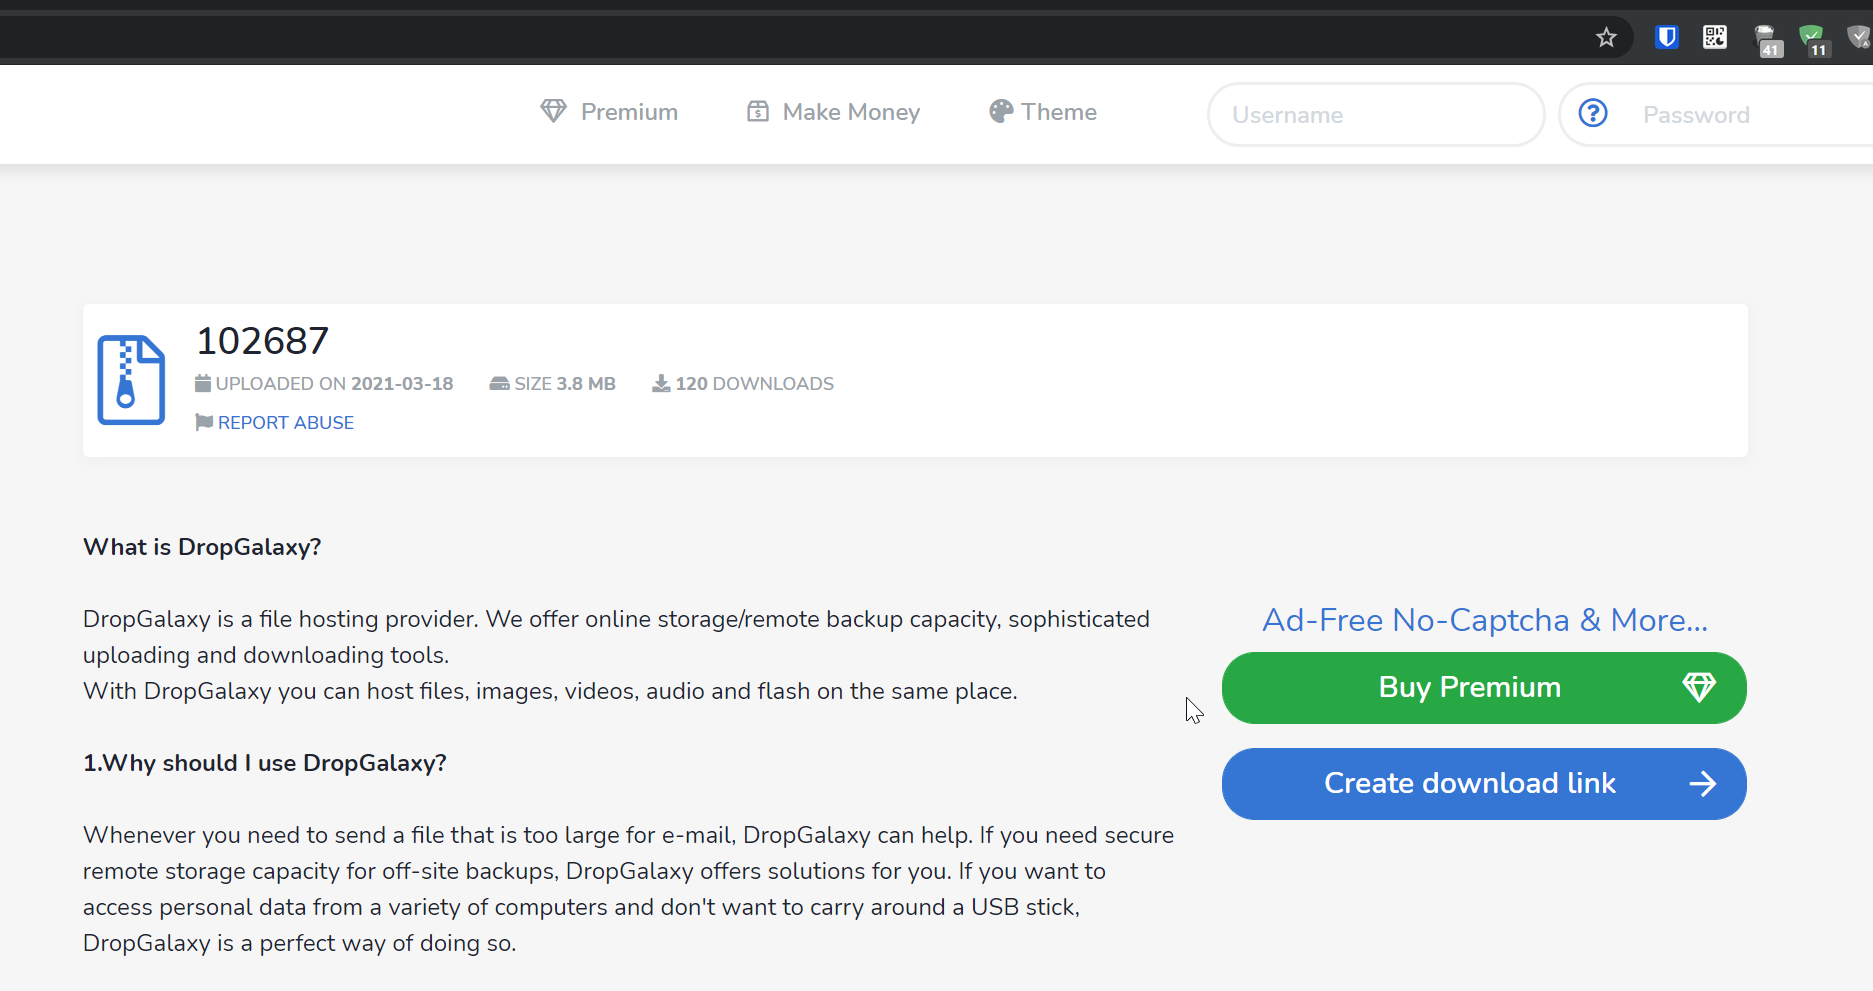Click the Premium diamond icon in the navbar
The width and height of the screenshot is (1873, 991).
coord(554,111)
